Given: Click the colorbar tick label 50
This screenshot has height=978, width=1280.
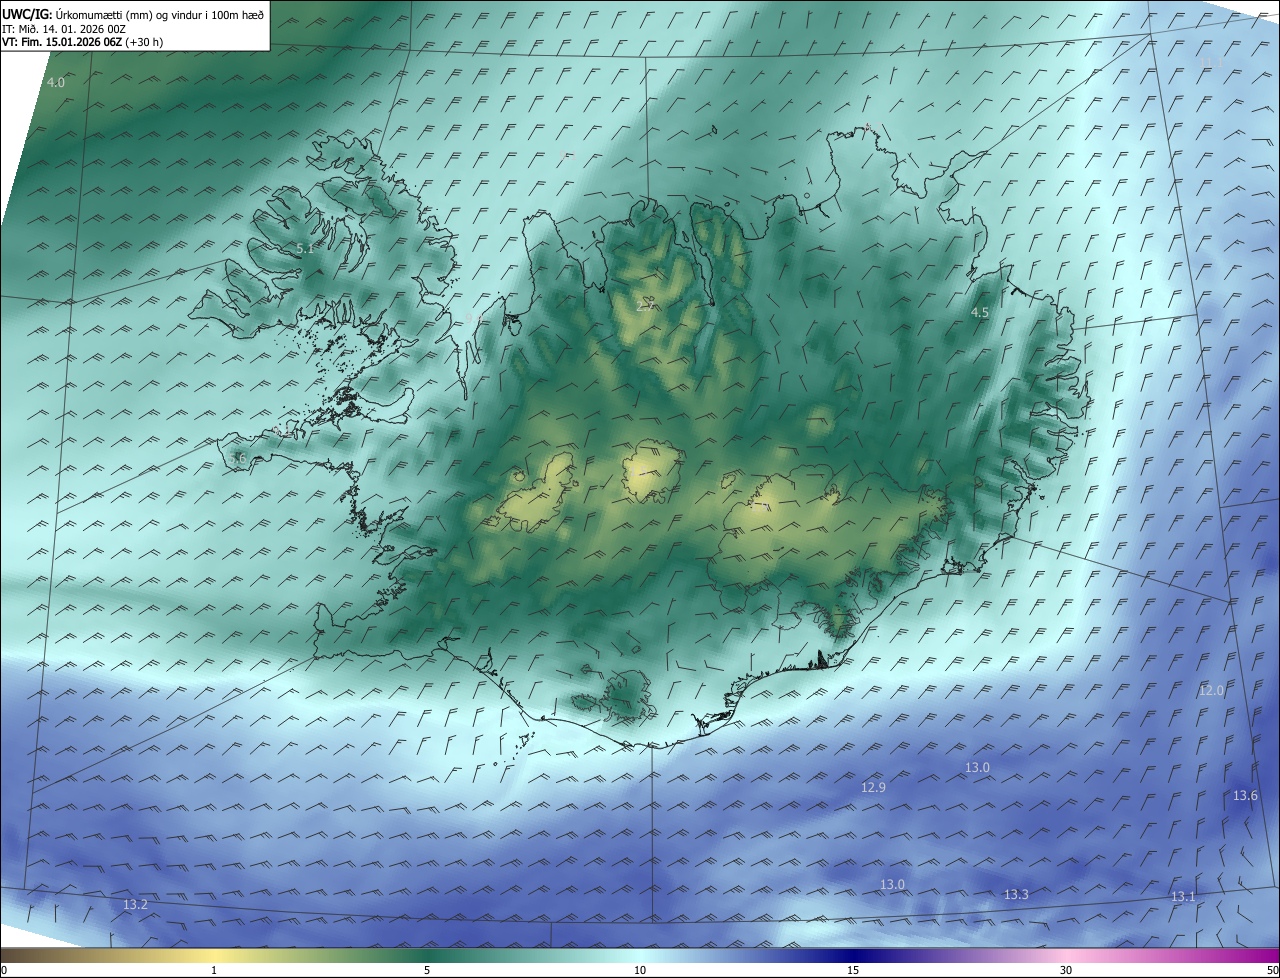Looking at the screenshot, I should (x=1273, y=970).
